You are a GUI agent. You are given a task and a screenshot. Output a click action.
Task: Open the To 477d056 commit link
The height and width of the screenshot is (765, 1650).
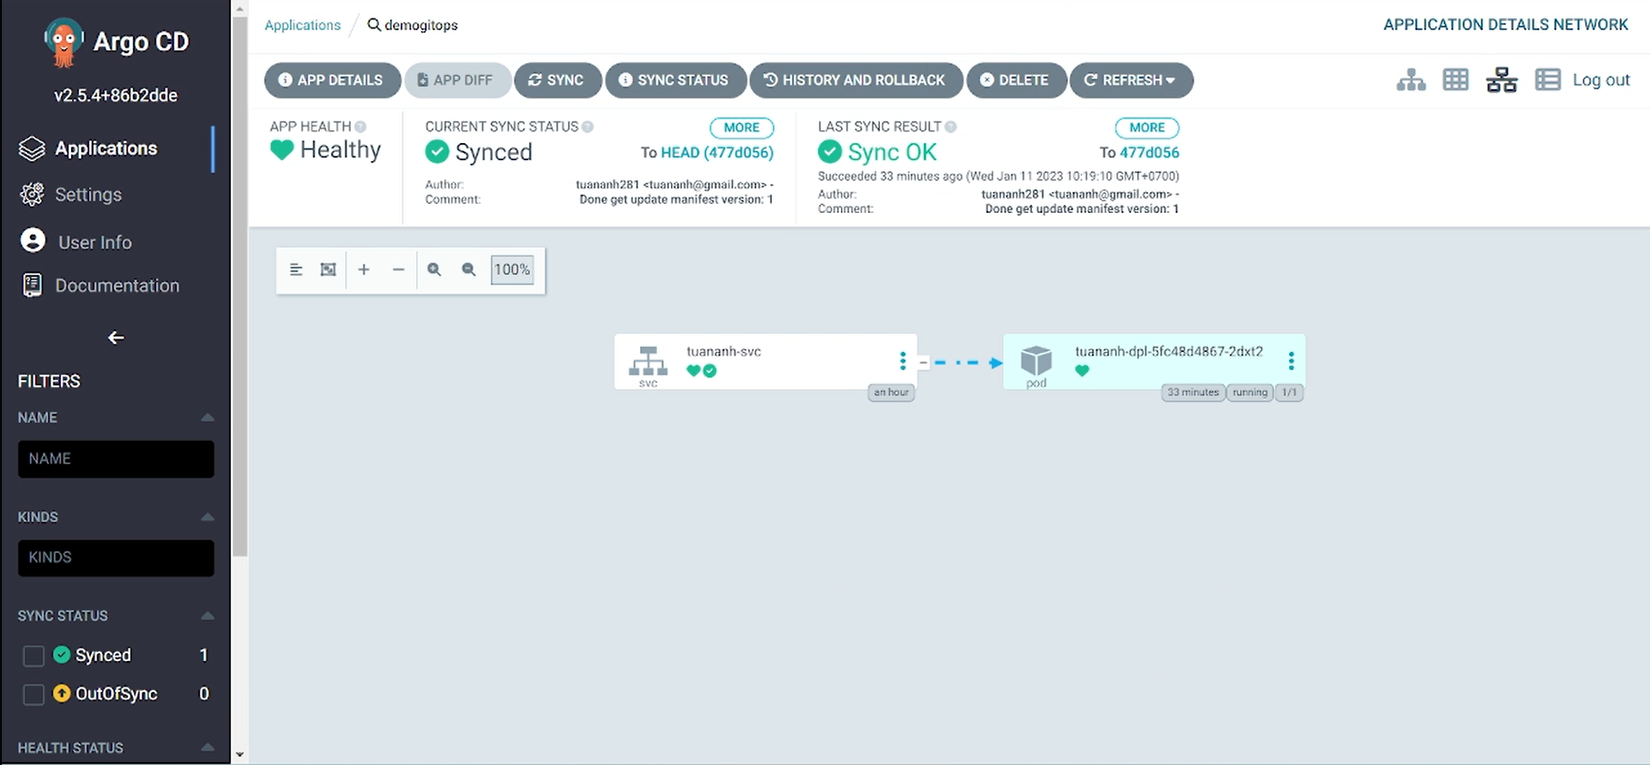[1149, 153]
